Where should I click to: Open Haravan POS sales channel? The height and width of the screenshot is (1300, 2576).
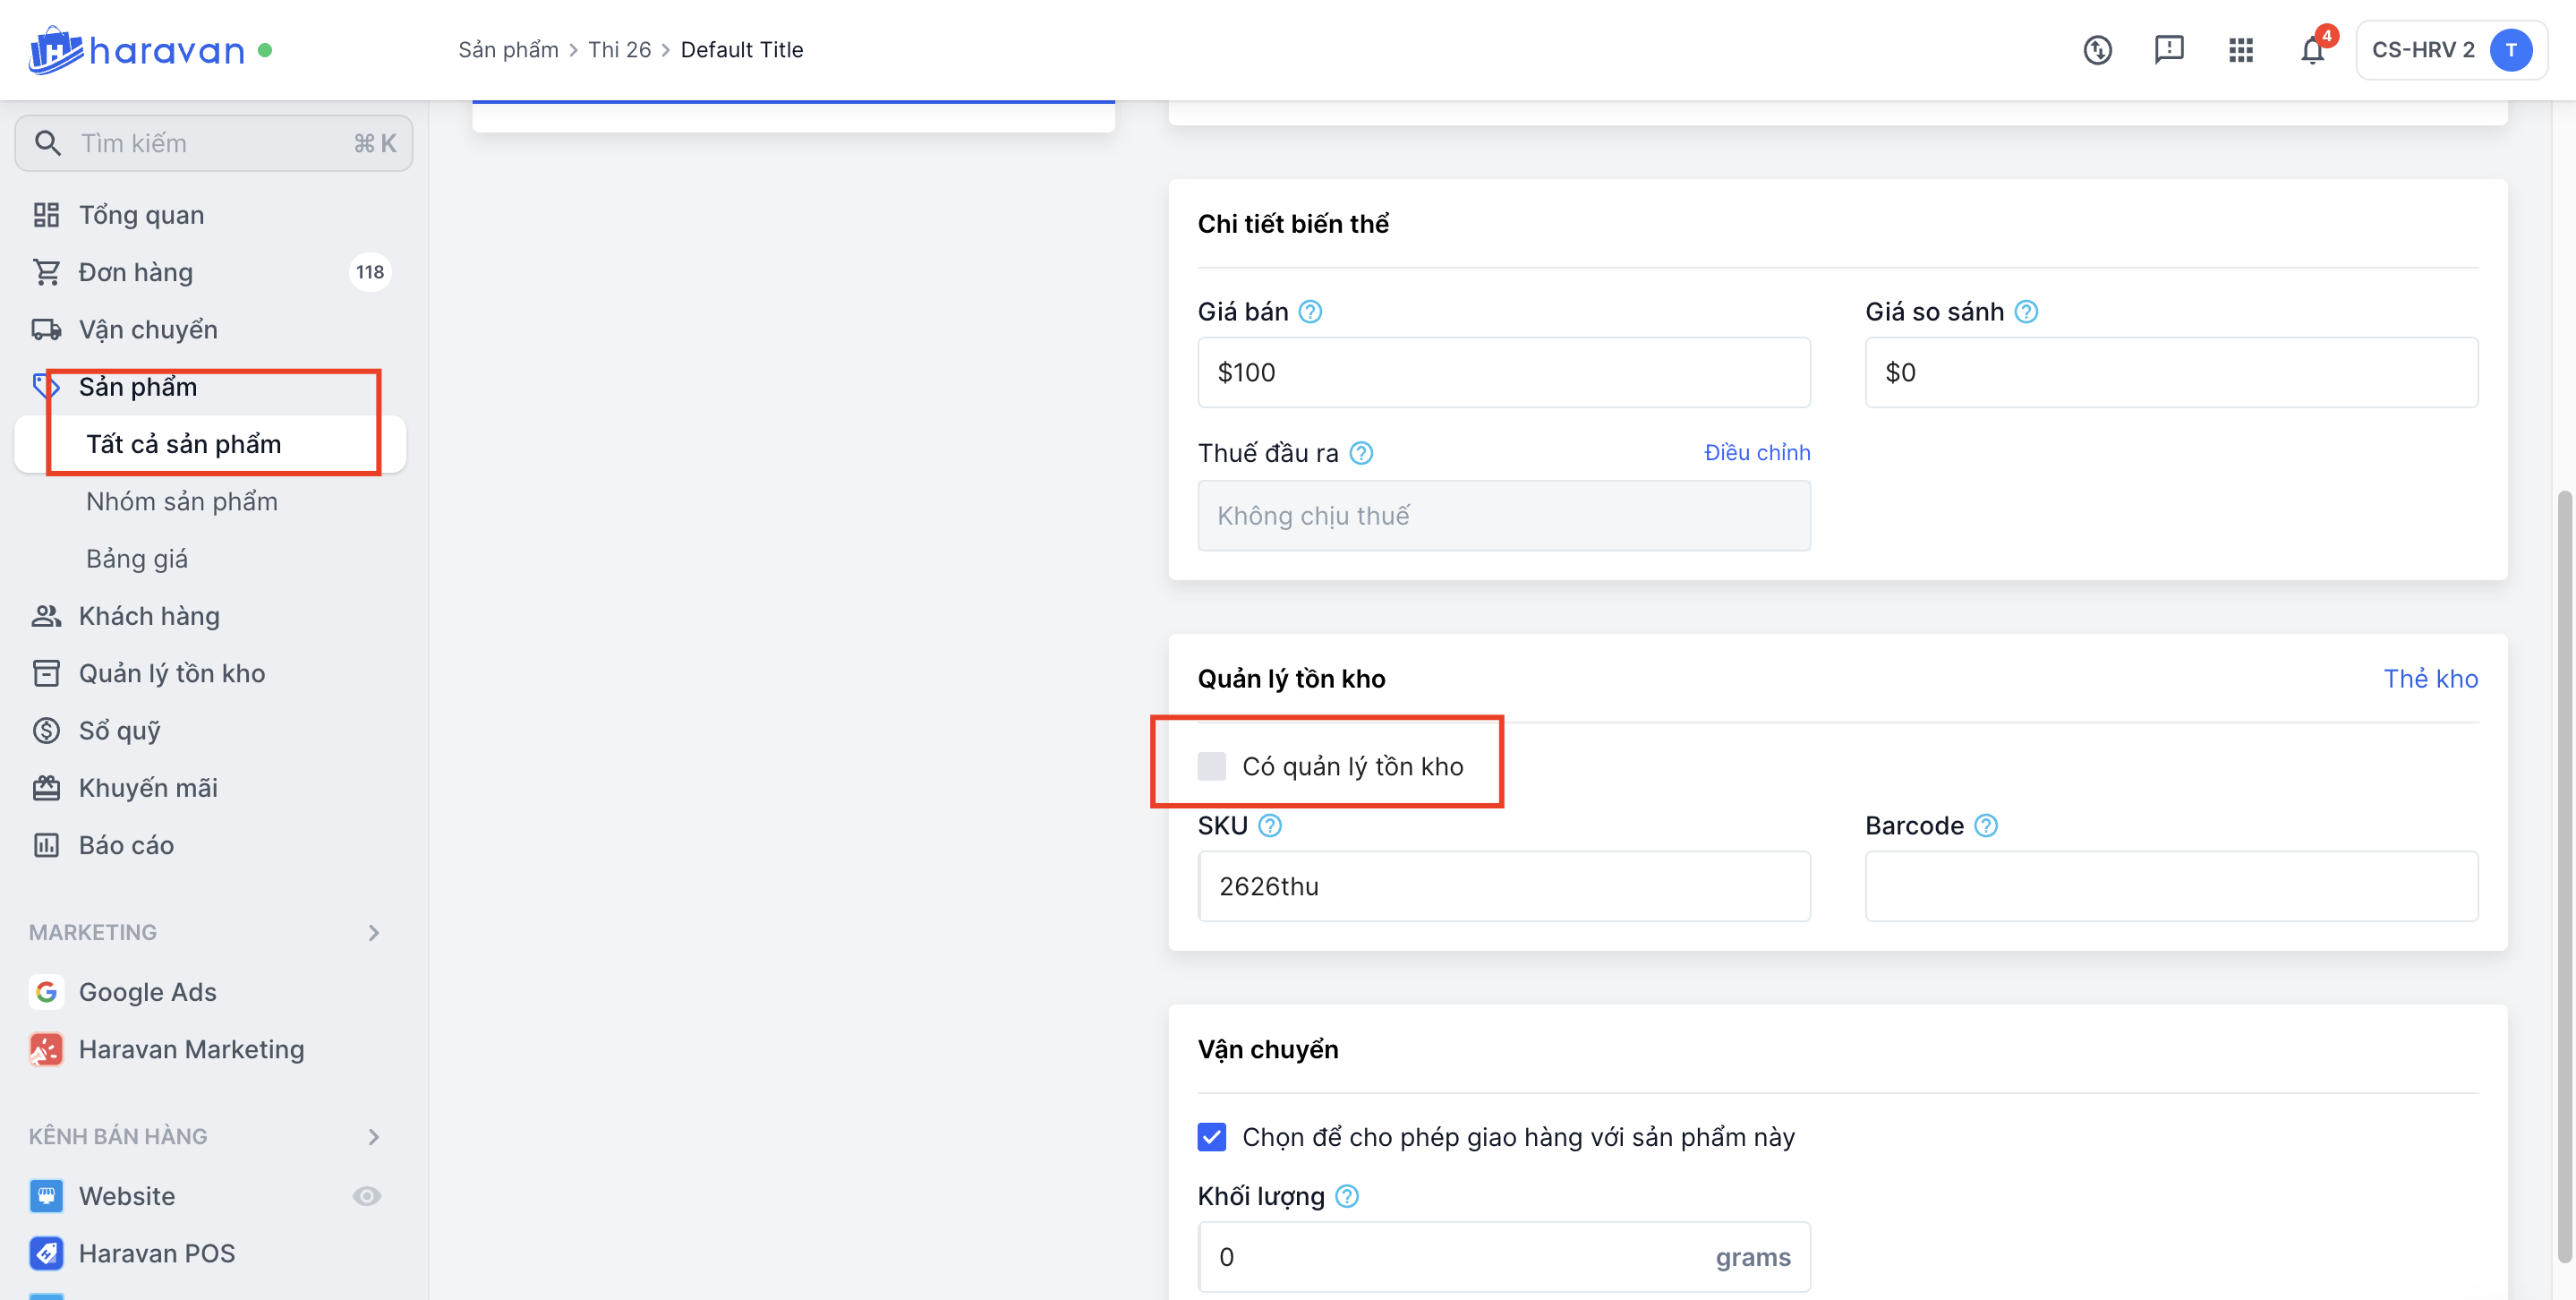[x=156, y=1253]
